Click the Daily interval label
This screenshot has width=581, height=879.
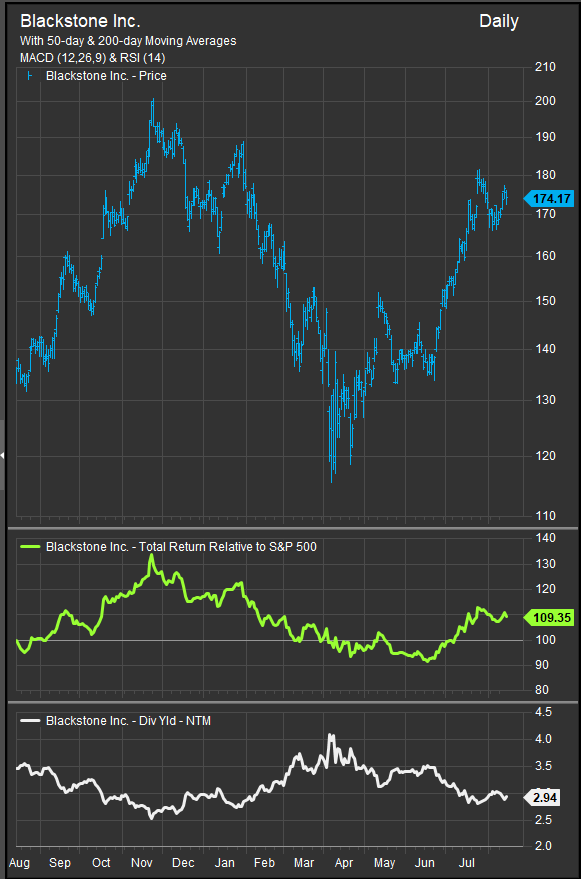point(499,22)
